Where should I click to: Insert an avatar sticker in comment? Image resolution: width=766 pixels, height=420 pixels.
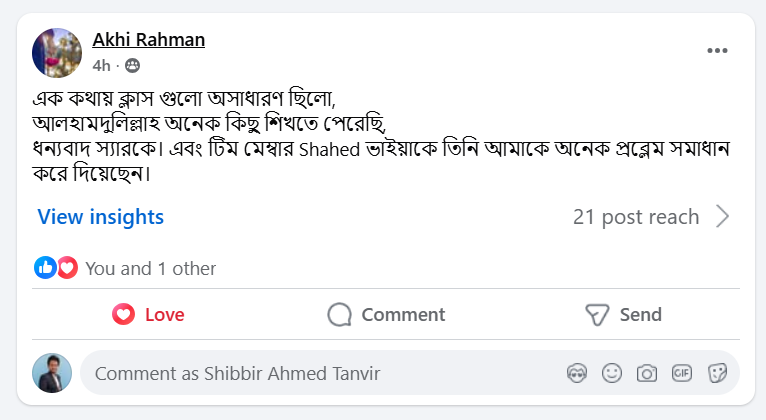(x=576, y=373)
